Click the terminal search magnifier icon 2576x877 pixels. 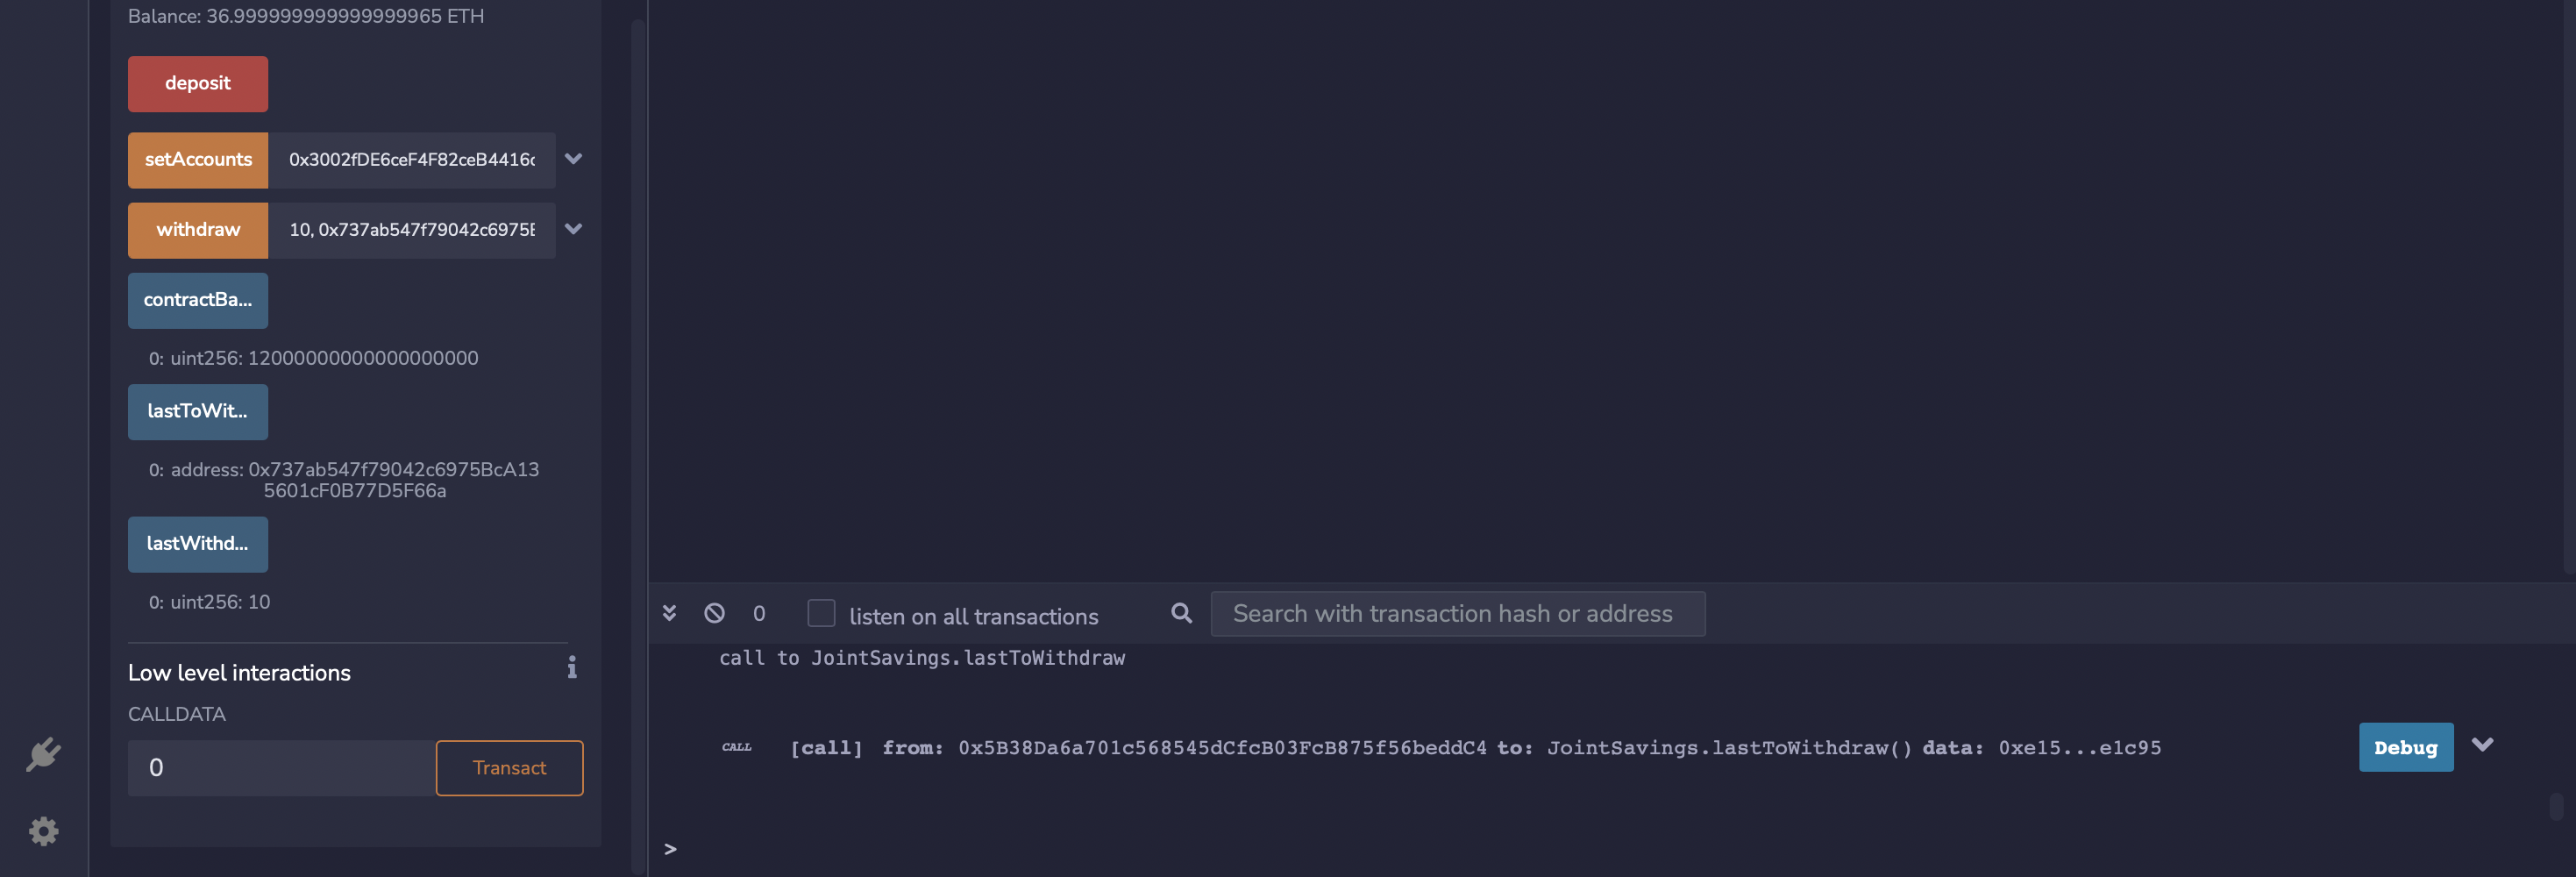pos(1181,612)
